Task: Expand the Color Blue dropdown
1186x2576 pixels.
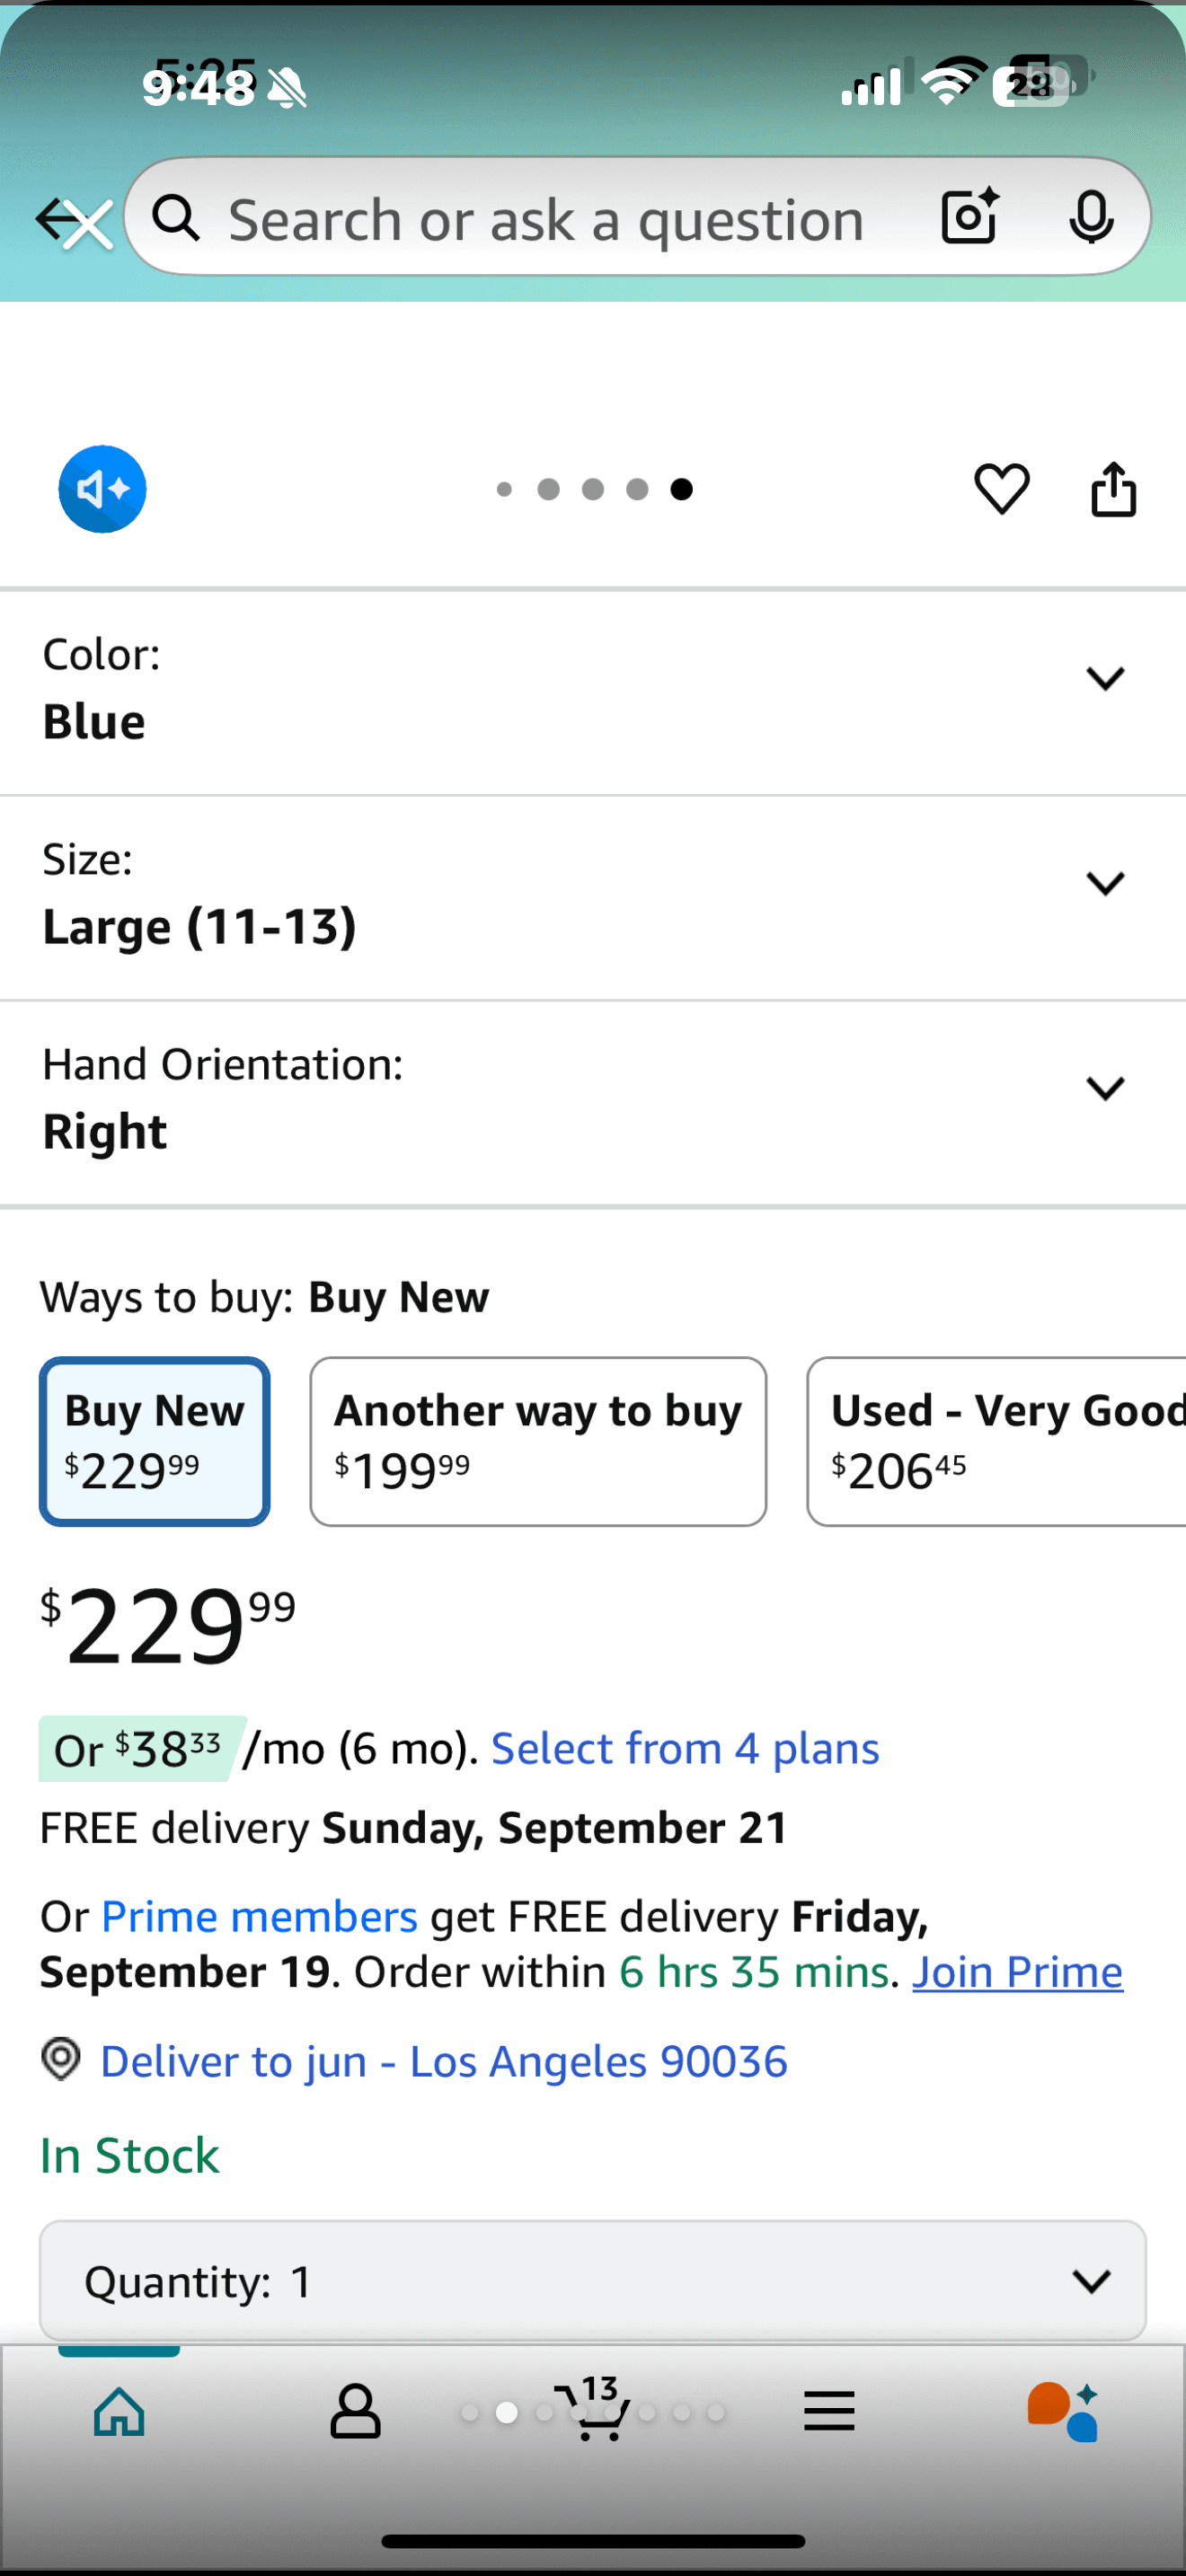Action: [x=1104, y=679]
